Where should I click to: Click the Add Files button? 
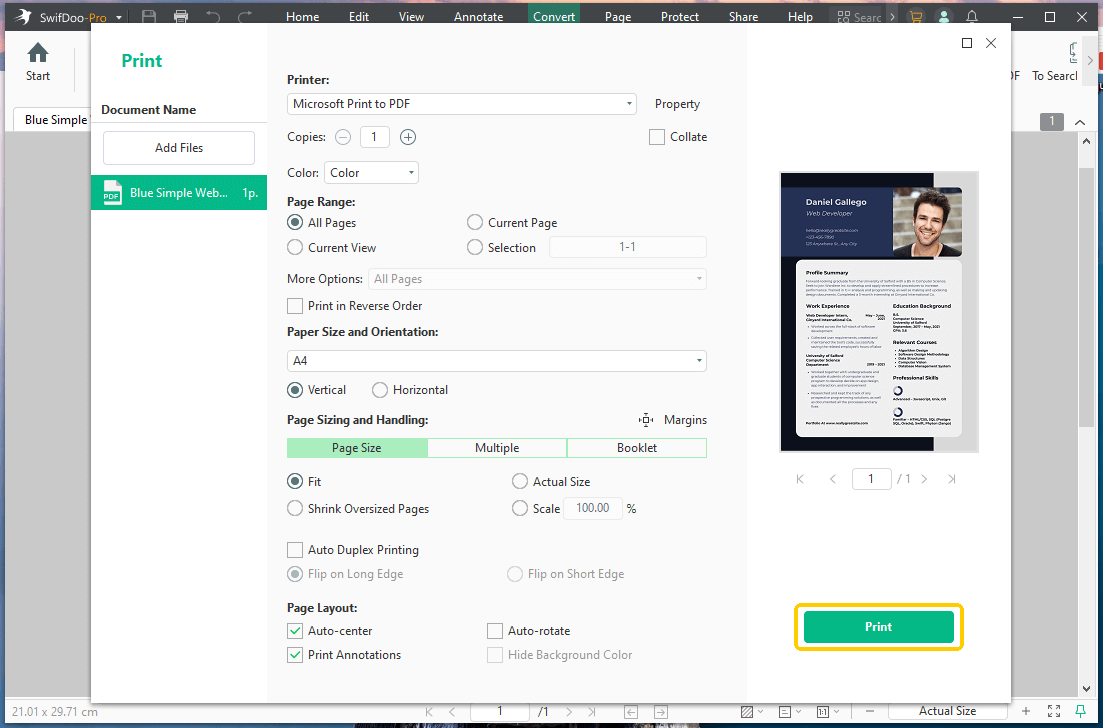tap(178, 147)
